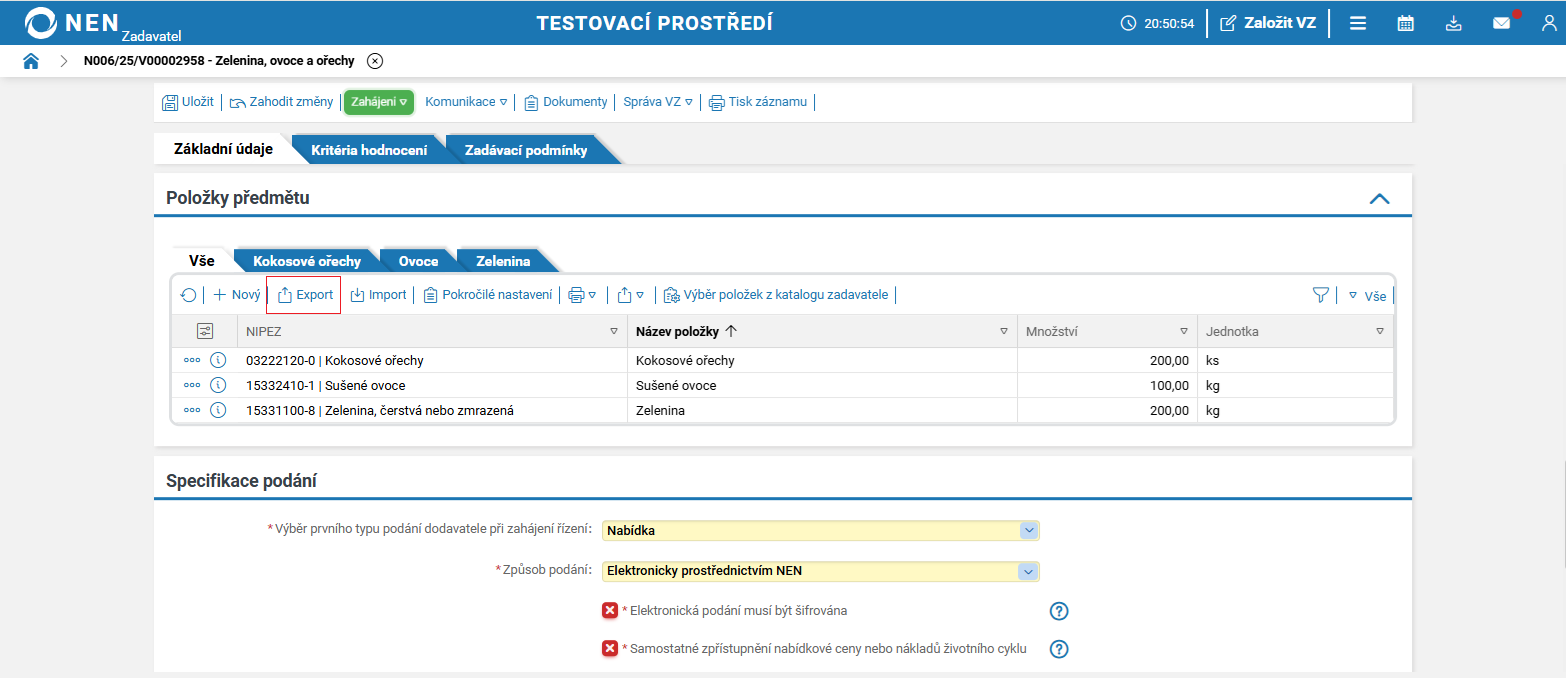Save changes using Uložit
1566x678 pixels.
pyautogui.click(x=188, y=101)
